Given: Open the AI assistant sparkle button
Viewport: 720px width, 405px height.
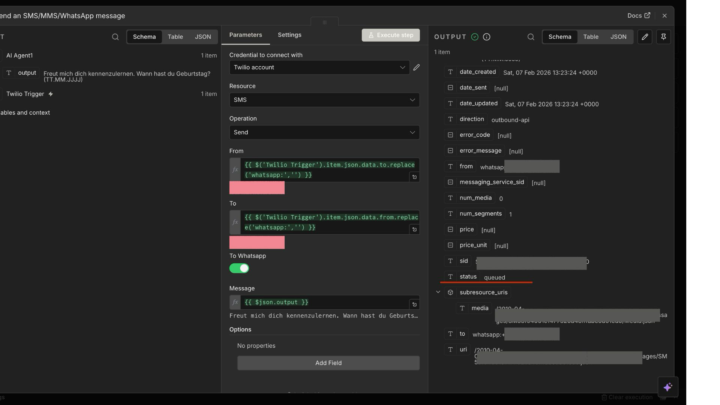Looking at the screenshot, I should 667,387.
